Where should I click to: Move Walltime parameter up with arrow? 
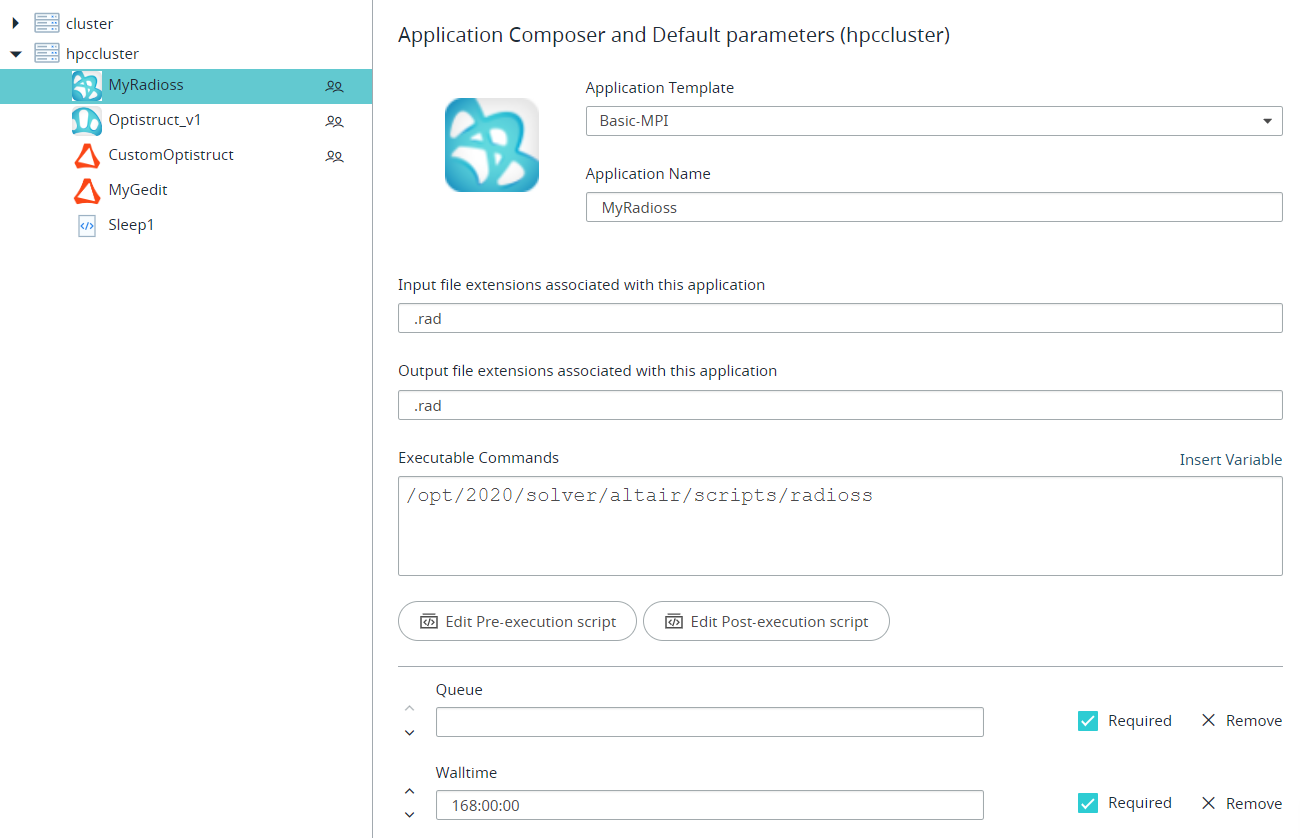(x=410, y=791)
